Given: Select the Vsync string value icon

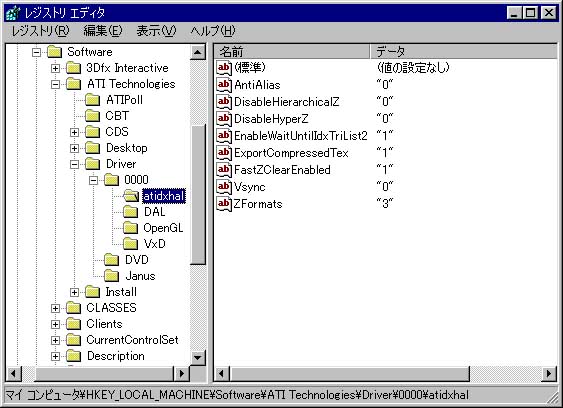Looking at the screenshot, I should pos(224,187).
